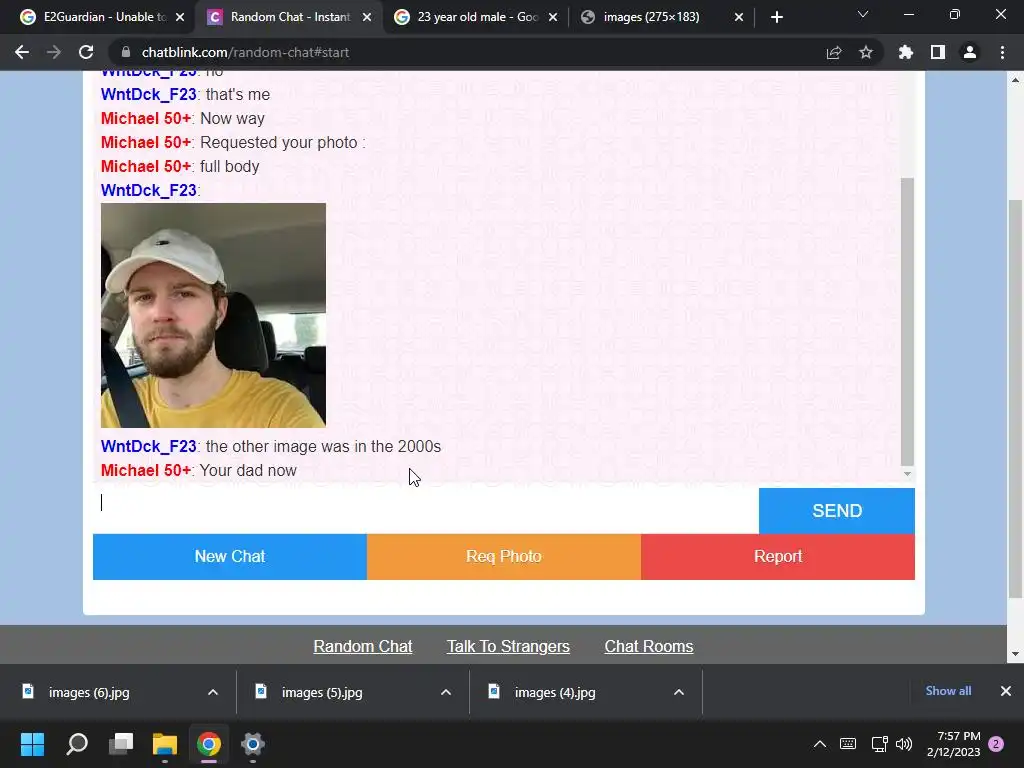
Task: Click the chat message input field
Action: click(x=426, y=511)
